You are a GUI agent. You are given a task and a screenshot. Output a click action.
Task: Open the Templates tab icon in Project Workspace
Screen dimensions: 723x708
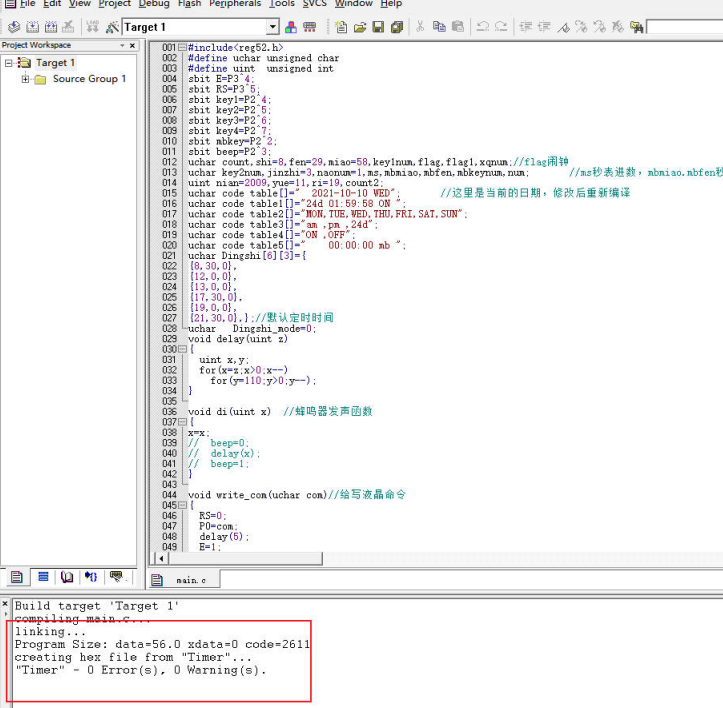117,577
